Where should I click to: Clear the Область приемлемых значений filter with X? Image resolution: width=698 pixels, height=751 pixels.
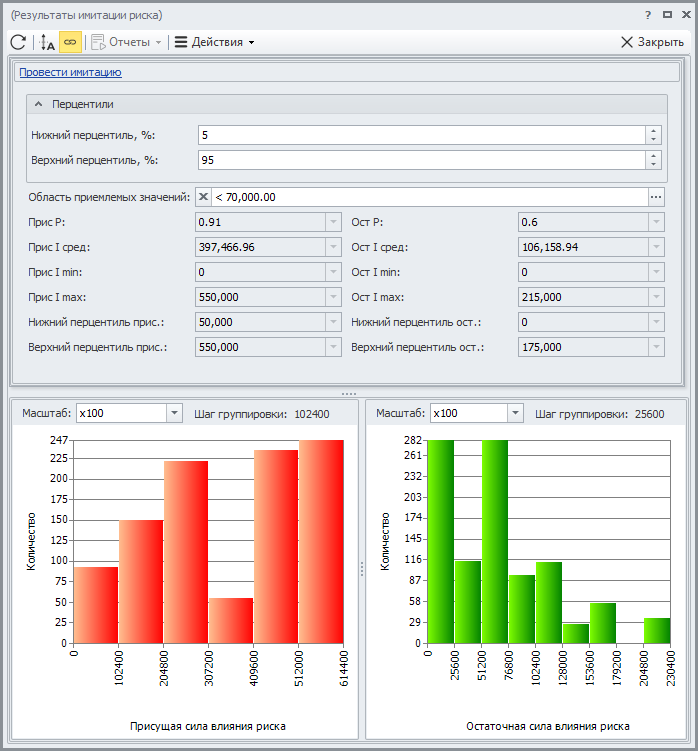pyautogui.click(x=202, y=197)
